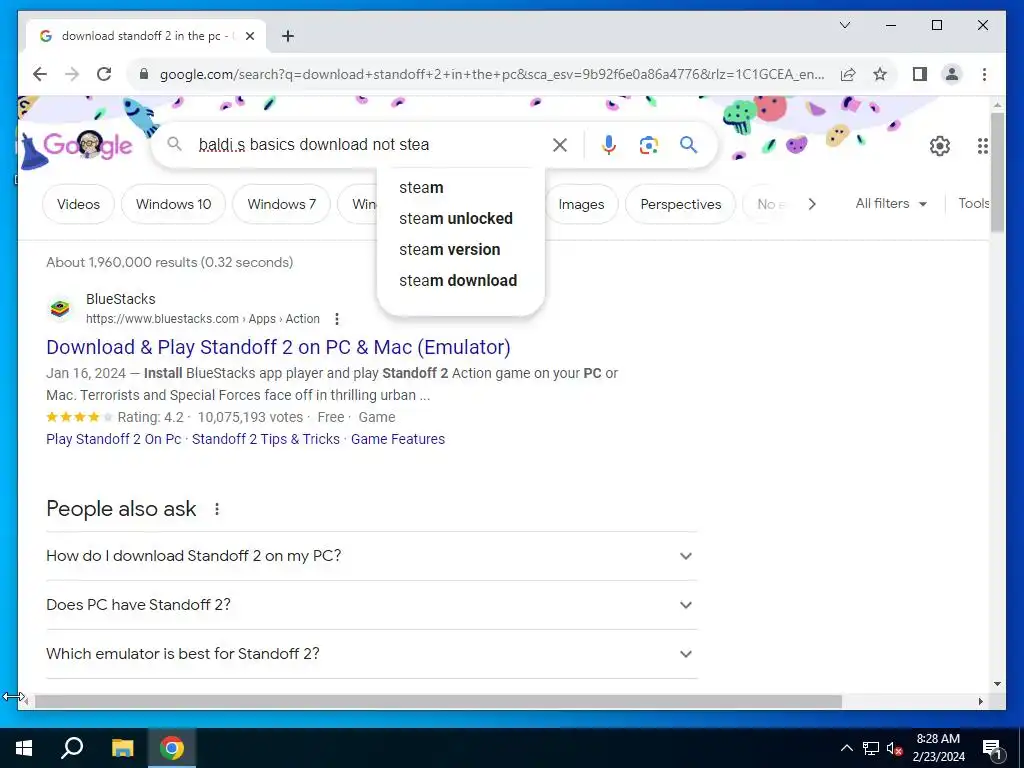View site information padlock icon
The width and height of the screenshot is (1024, 768).
144,74
